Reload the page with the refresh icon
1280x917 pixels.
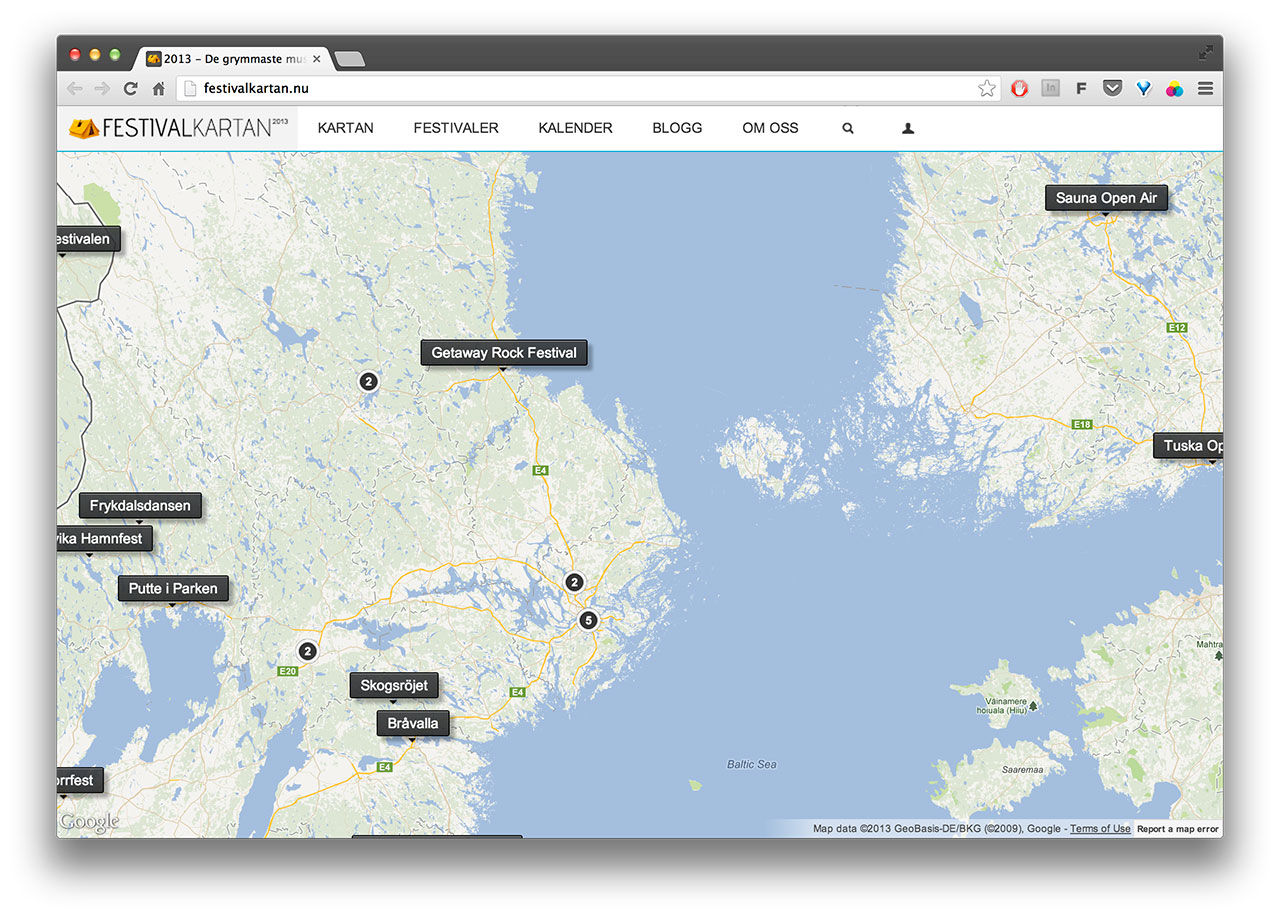(130, 88)
